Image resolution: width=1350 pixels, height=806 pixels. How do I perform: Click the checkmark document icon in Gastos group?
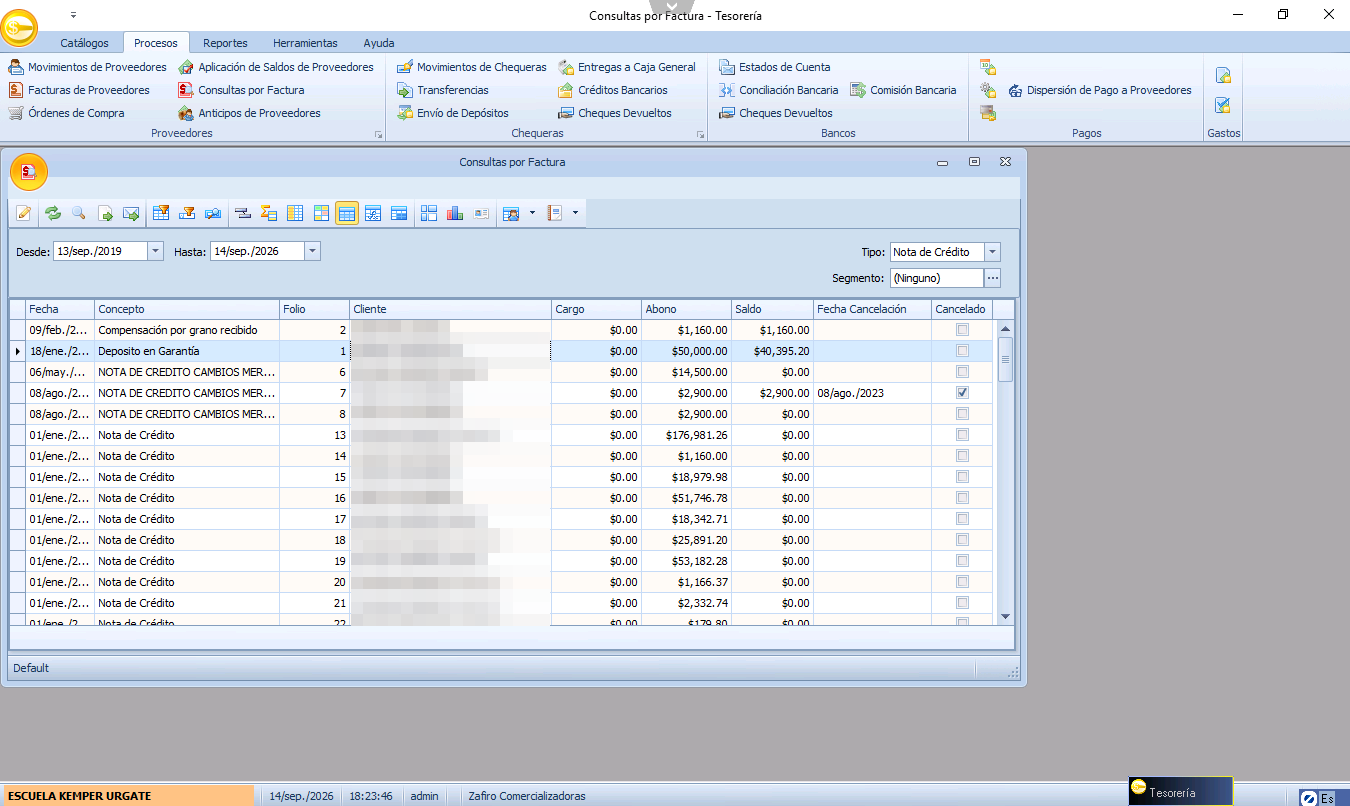pos(1223,105)
